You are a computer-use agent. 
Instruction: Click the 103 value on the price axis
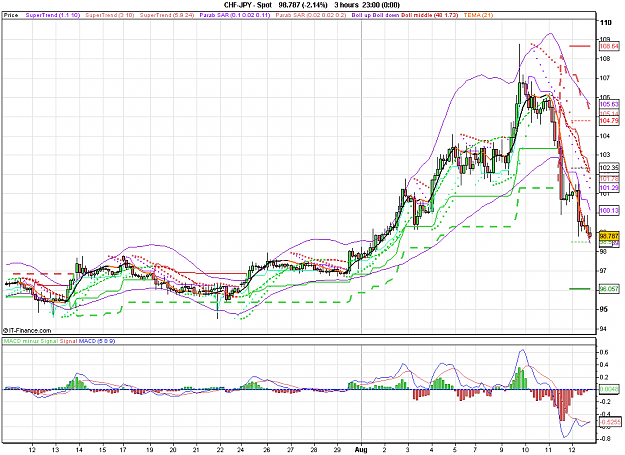tap(605, 155)
